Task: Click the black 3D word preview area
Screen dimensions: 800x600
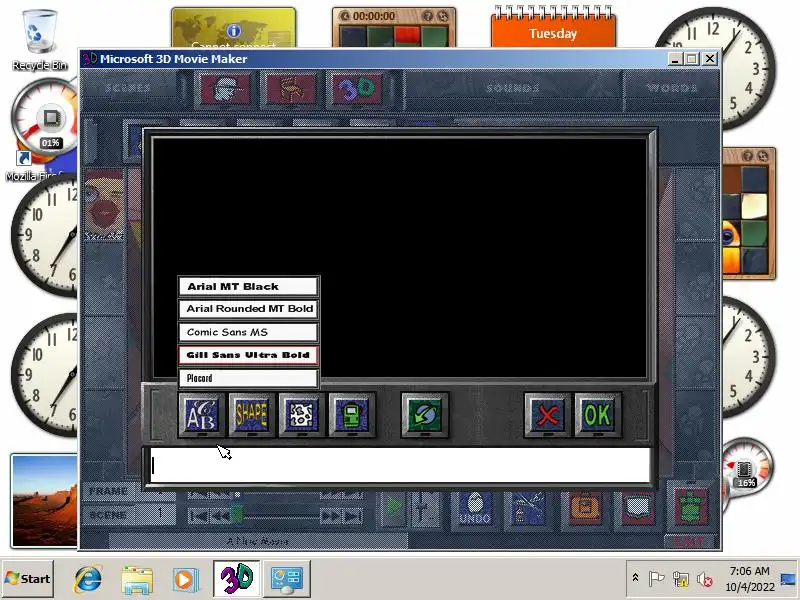Action: 399,258
